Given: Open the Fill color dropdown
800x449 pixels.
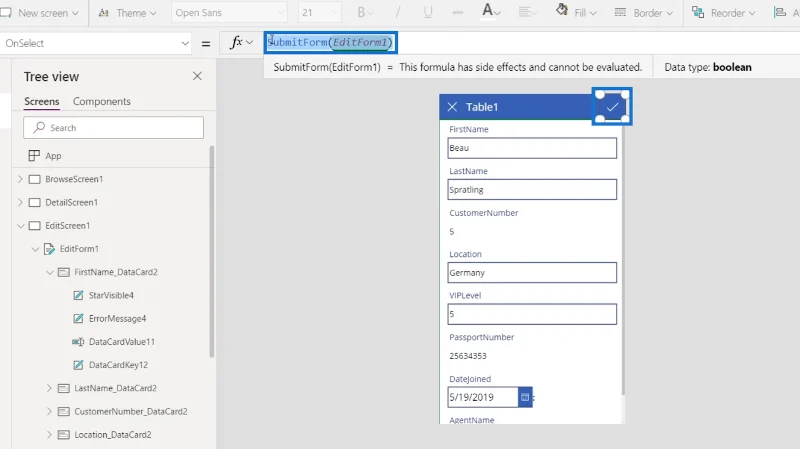Looking at the screenshot, I should tap(576, 12).
